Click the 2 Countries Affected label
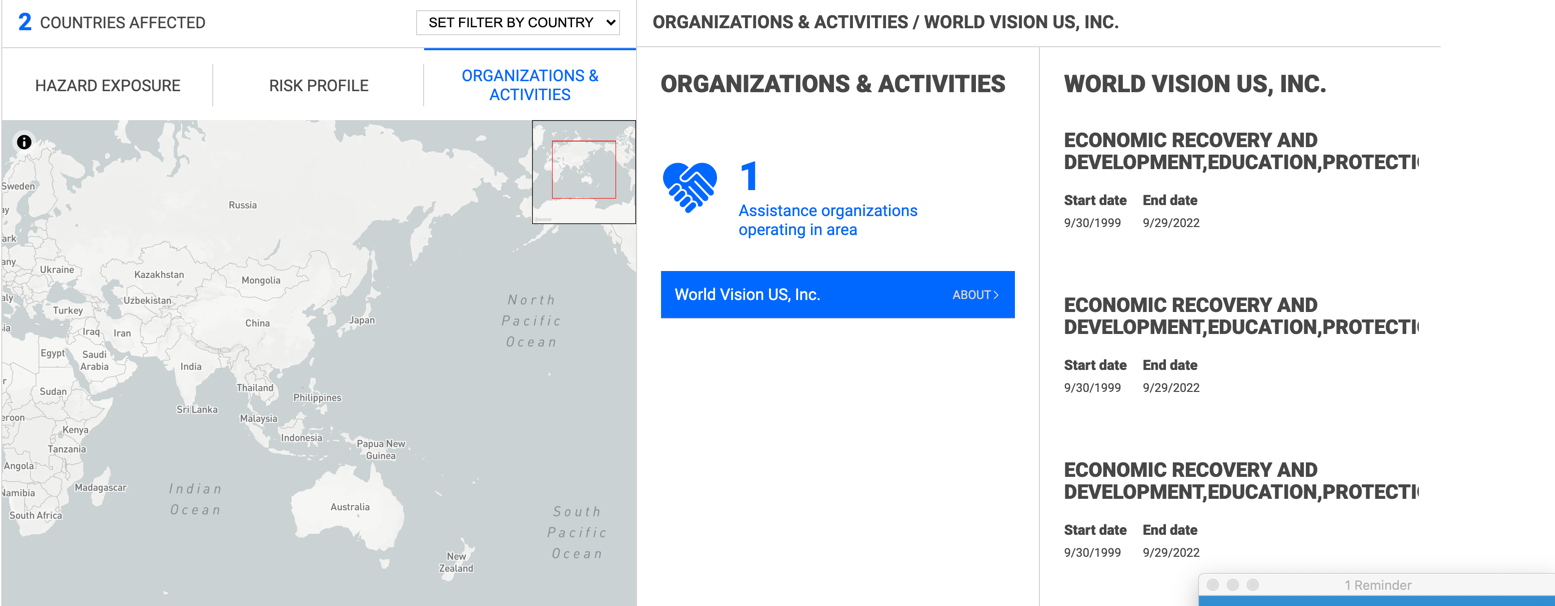 (x=112, y=22)
